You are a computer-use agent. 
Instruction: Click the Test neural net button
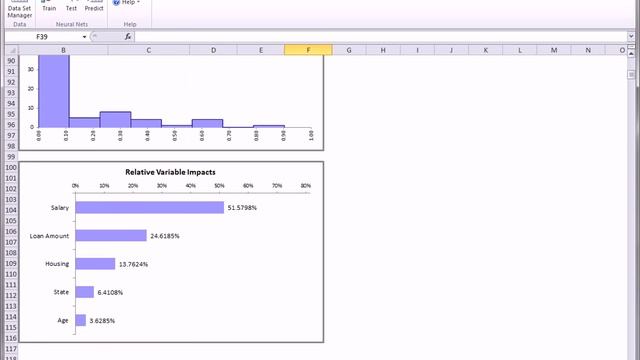click(x=71, y=7)
